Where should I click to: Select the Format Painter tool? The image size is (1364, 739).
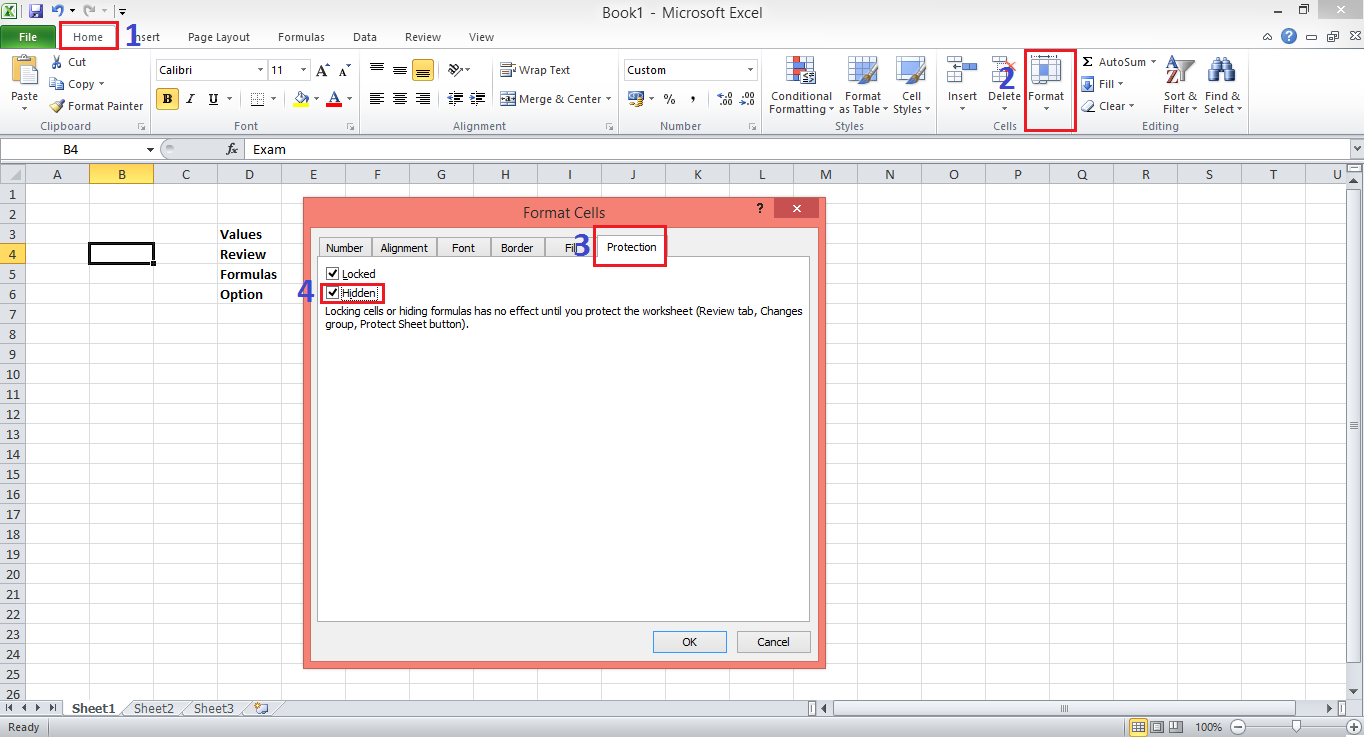(96, 105)
